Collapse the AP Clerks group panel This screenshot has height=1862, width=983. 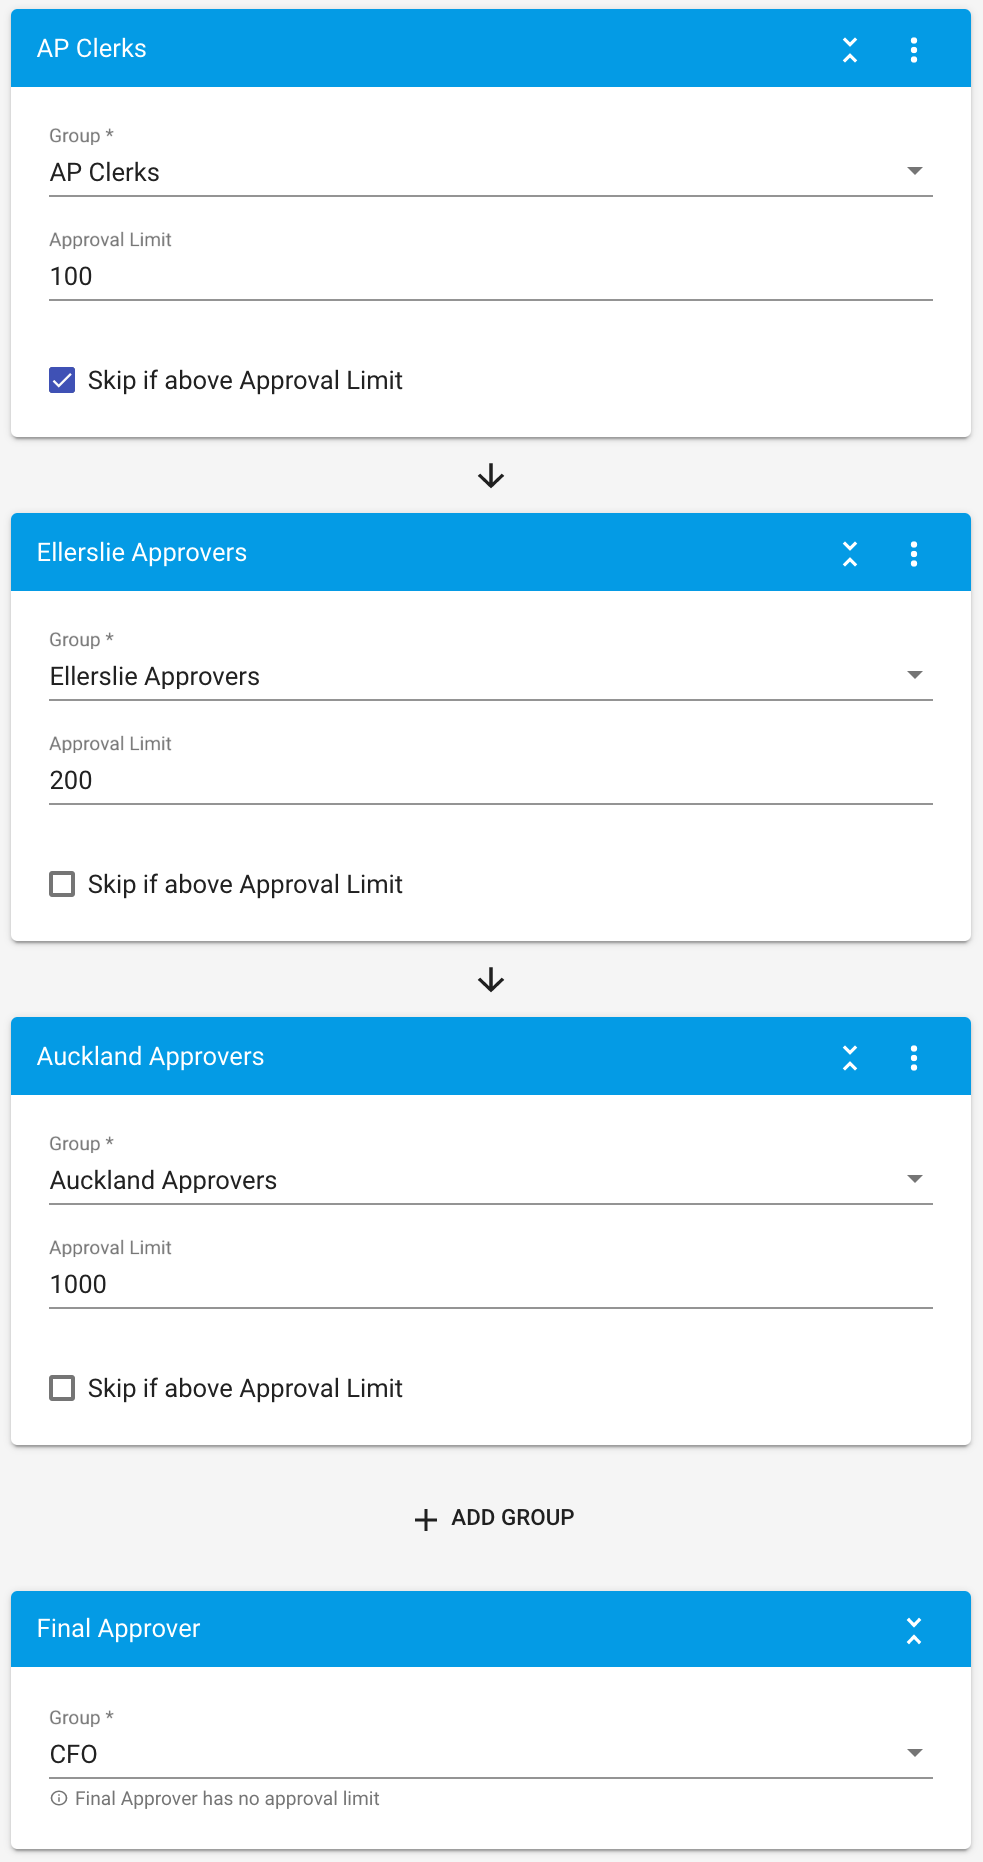click(849, 50)
